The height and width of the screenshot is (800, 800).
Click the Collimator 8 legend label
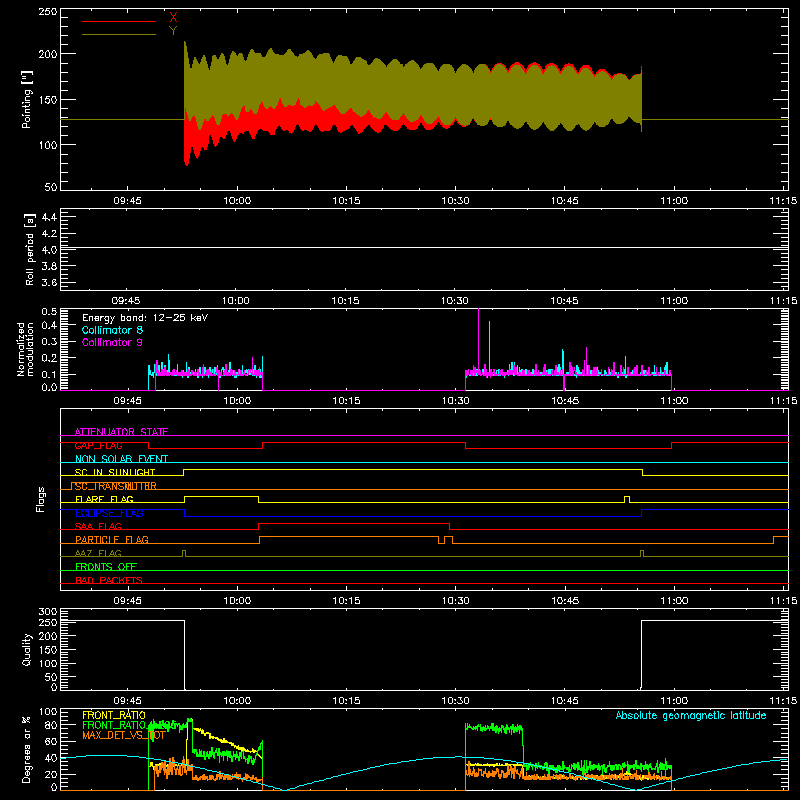click(x=112, y=330)
